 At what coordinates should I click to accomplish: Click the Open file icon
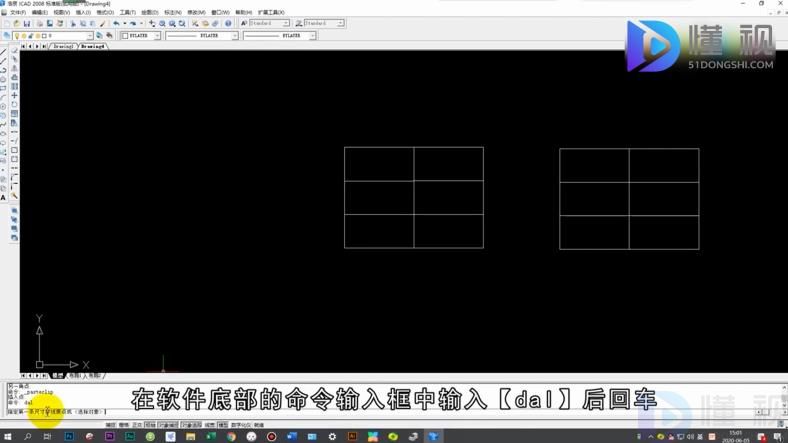coord(17,23)
